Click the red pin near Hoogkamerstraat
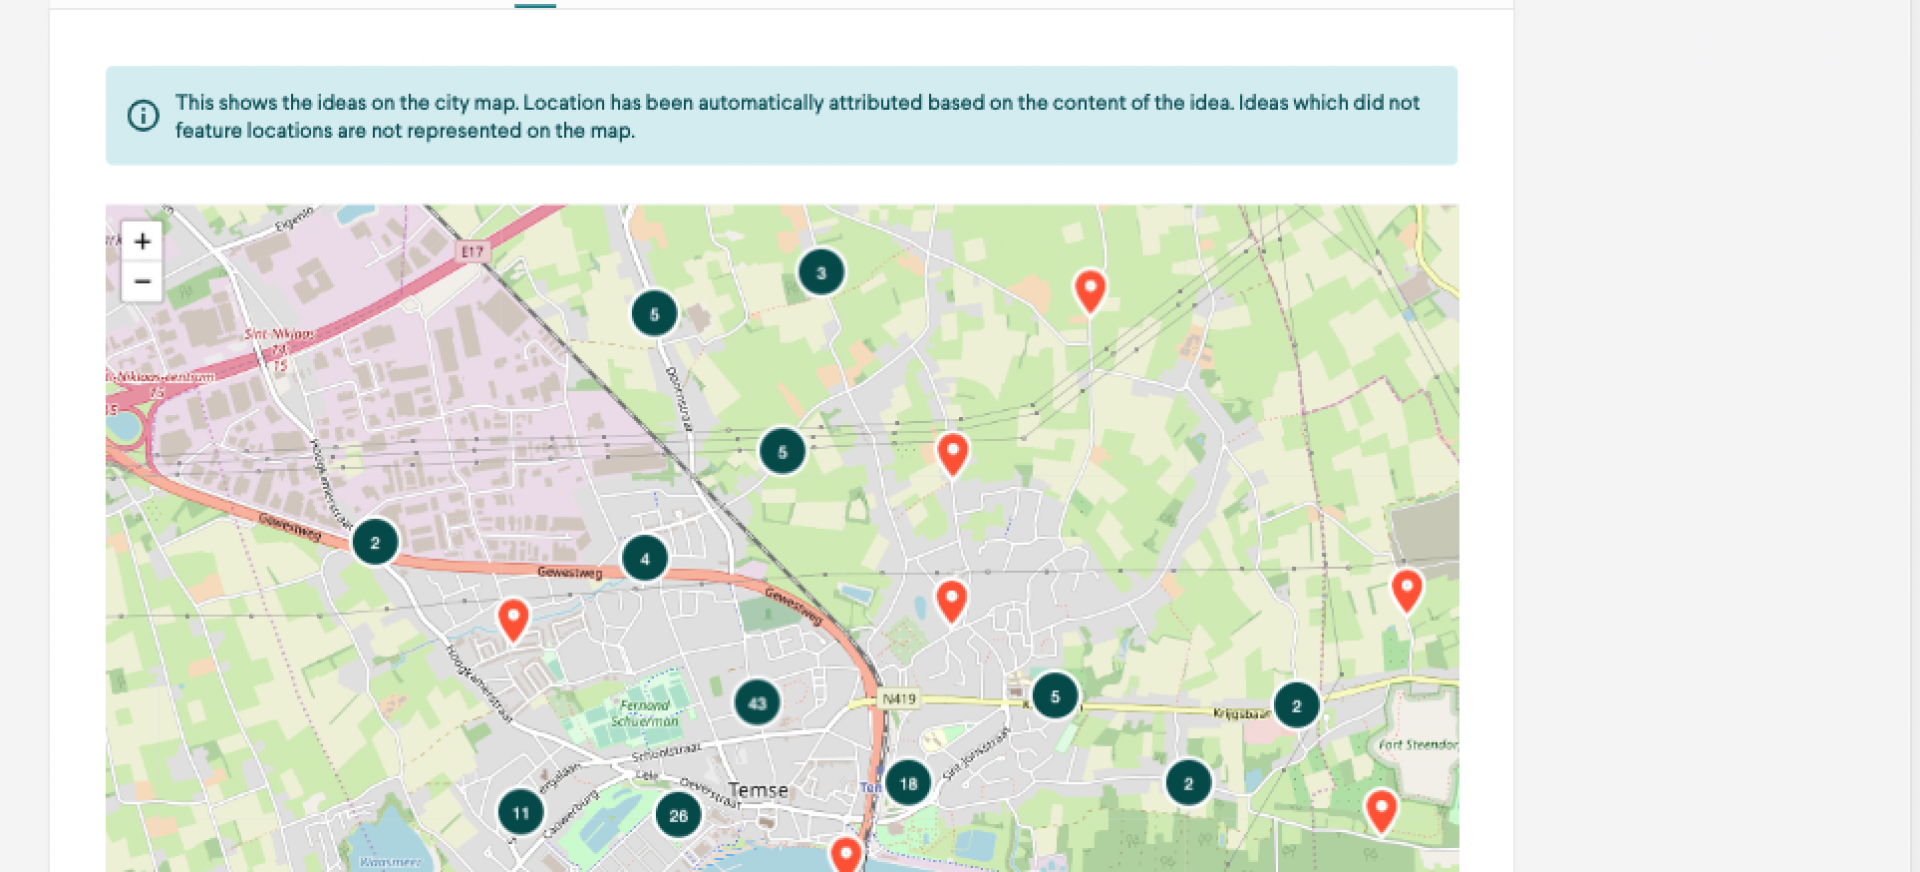This screenshot has width=1920, height=872. (513, 618)
